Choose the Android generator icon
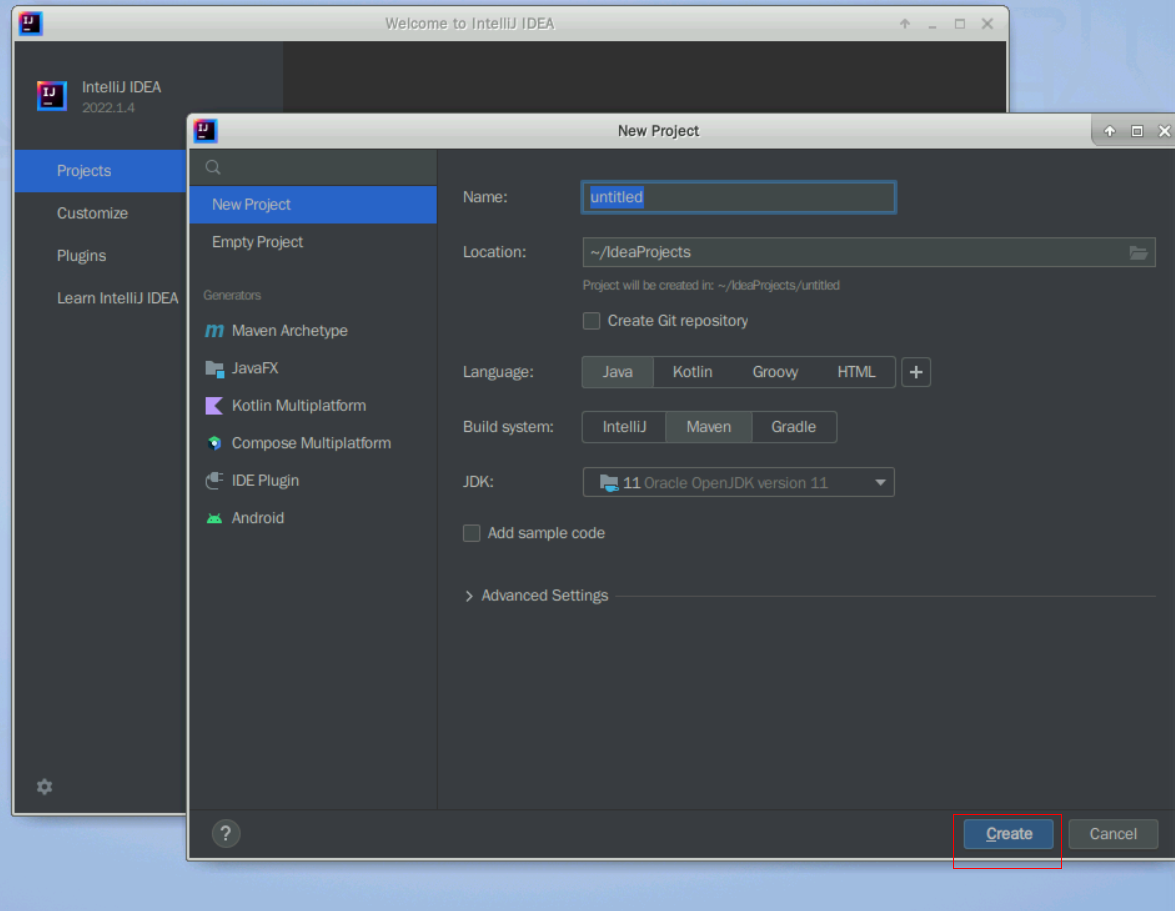1175x911 pixels. (214, 518)
